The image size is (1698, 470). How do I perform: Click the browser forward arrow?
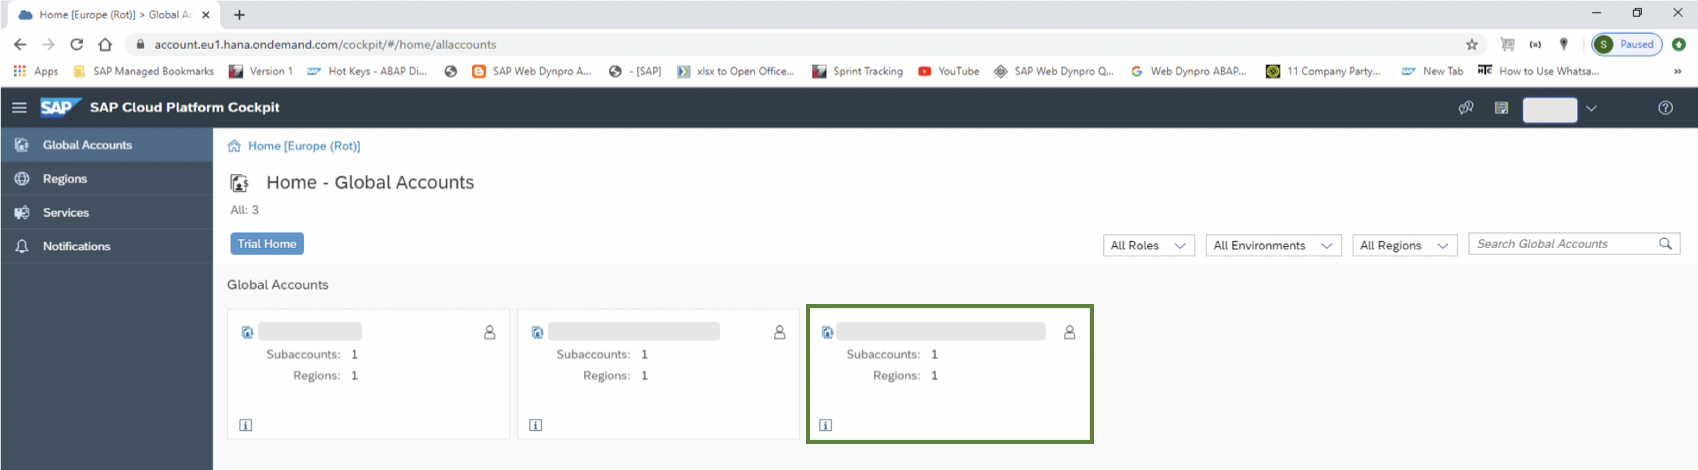48,44
